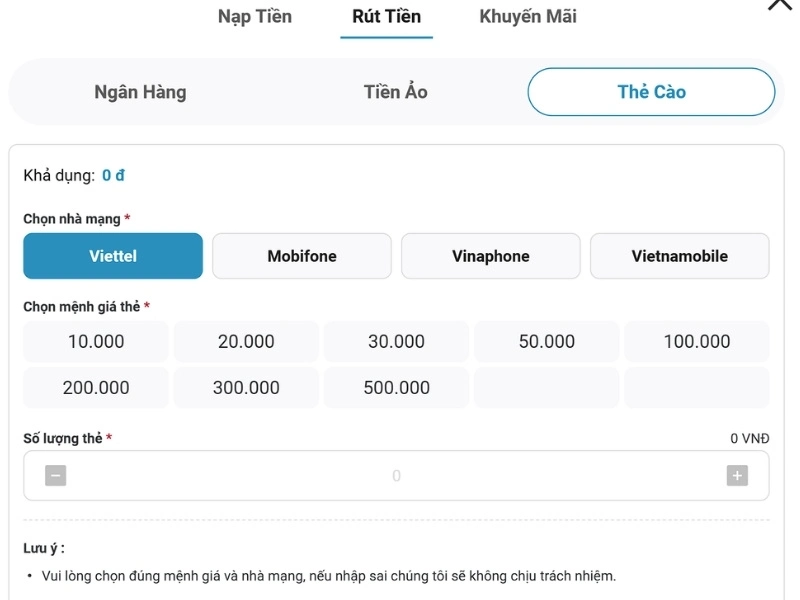The width and height of the screenshot is (800, 600).
Task: Switch to the Nạp Tiền tab
Action: tap(254, 16)
